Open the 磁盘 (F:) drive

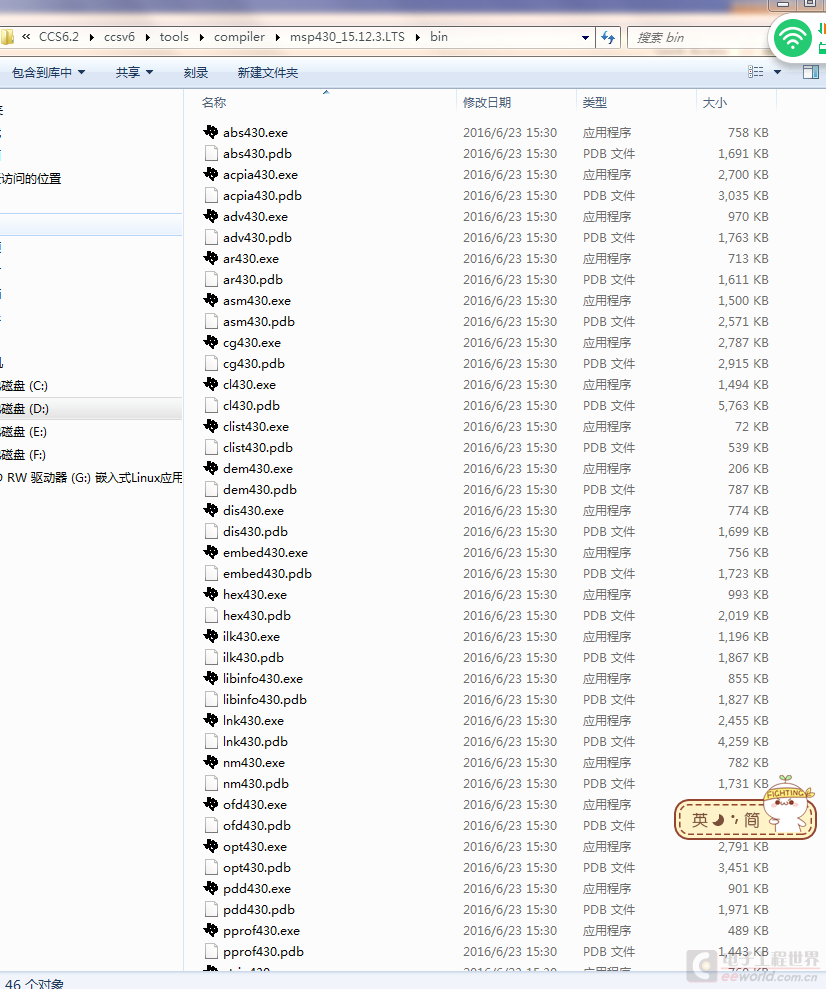(23, 455)
